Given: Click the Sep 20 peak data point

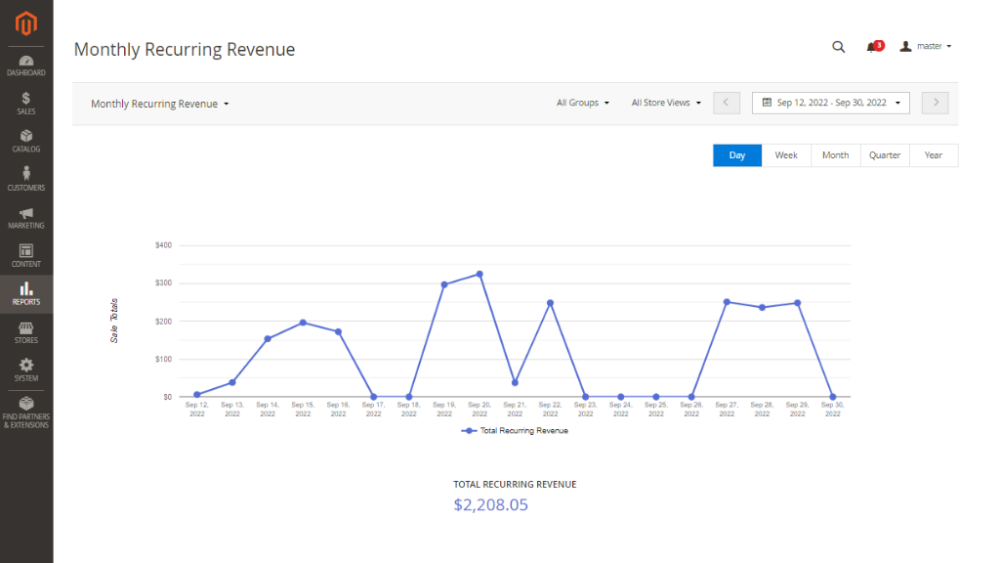Looking at the screenshot, I should [x=480, y=274].
